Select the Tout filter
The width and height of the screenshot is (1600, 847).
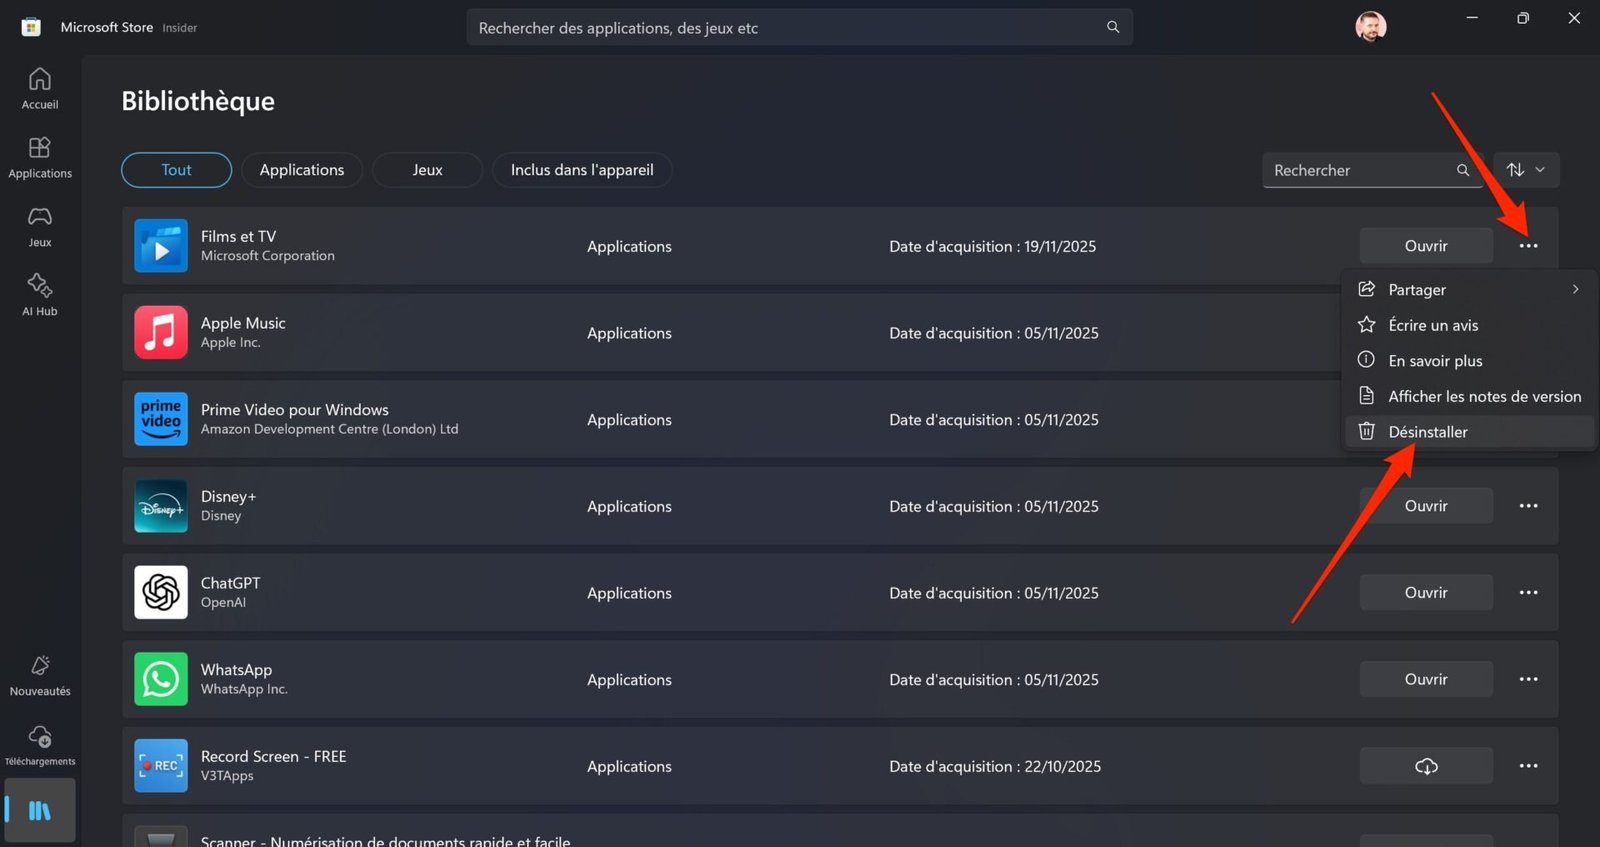pos(176,170)
